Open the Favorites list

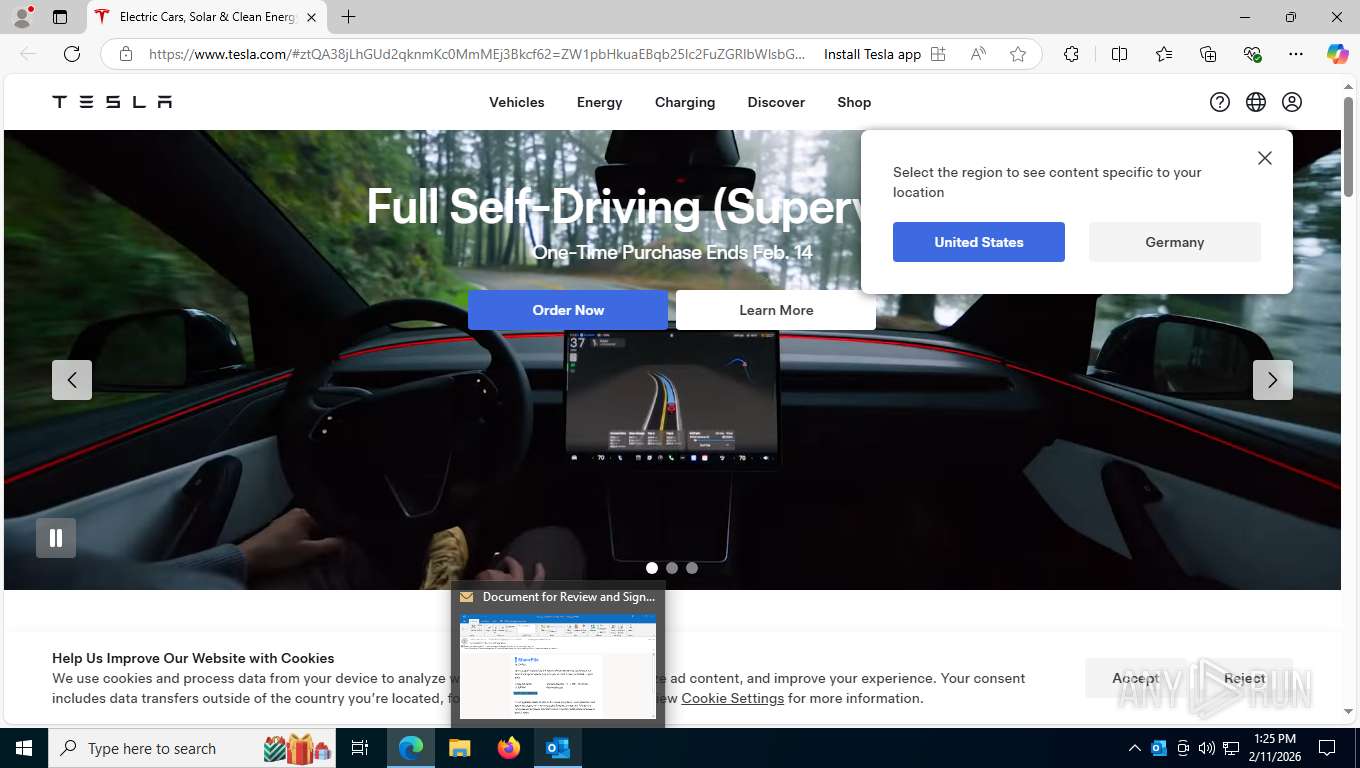click(x=1164, y=54)
